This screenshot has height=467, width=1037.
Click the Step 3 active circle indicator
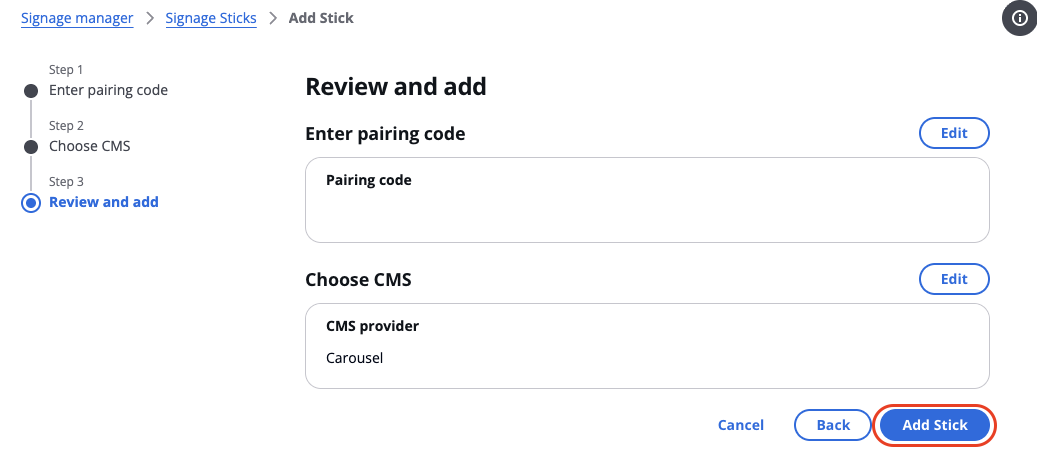31,202
